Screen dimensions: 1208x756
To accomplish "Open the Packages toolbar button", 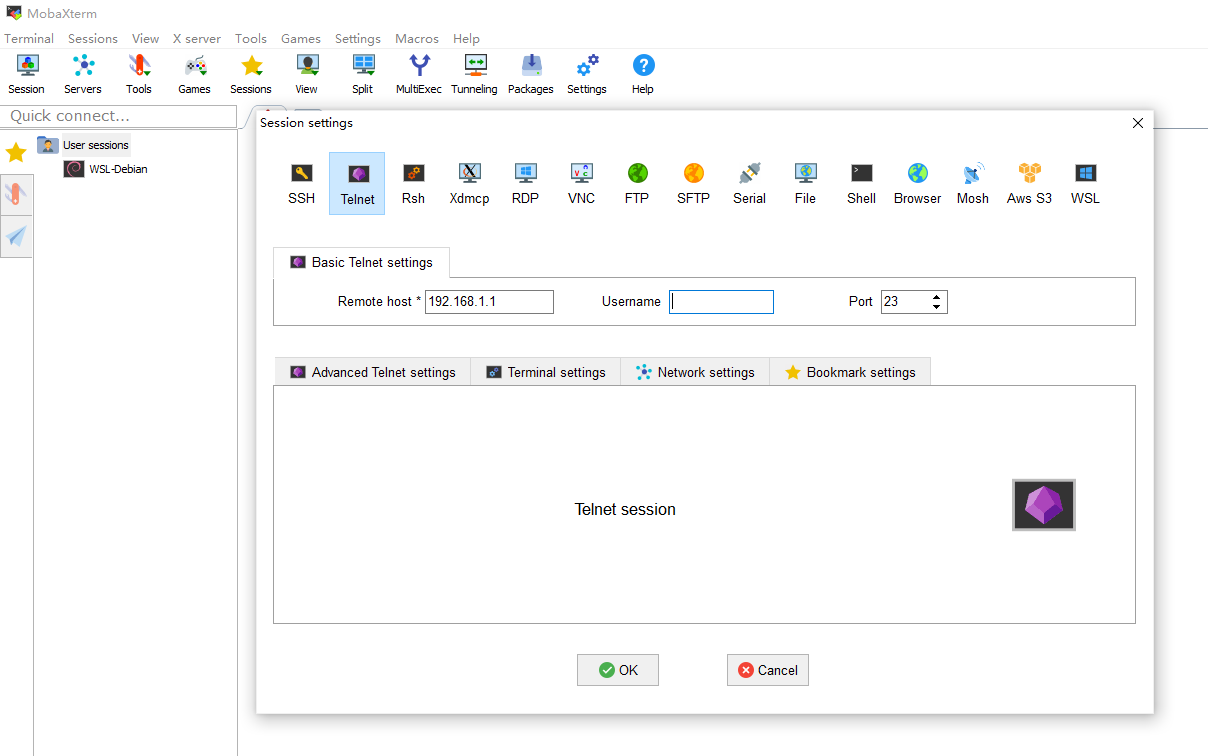I will 530,74.
